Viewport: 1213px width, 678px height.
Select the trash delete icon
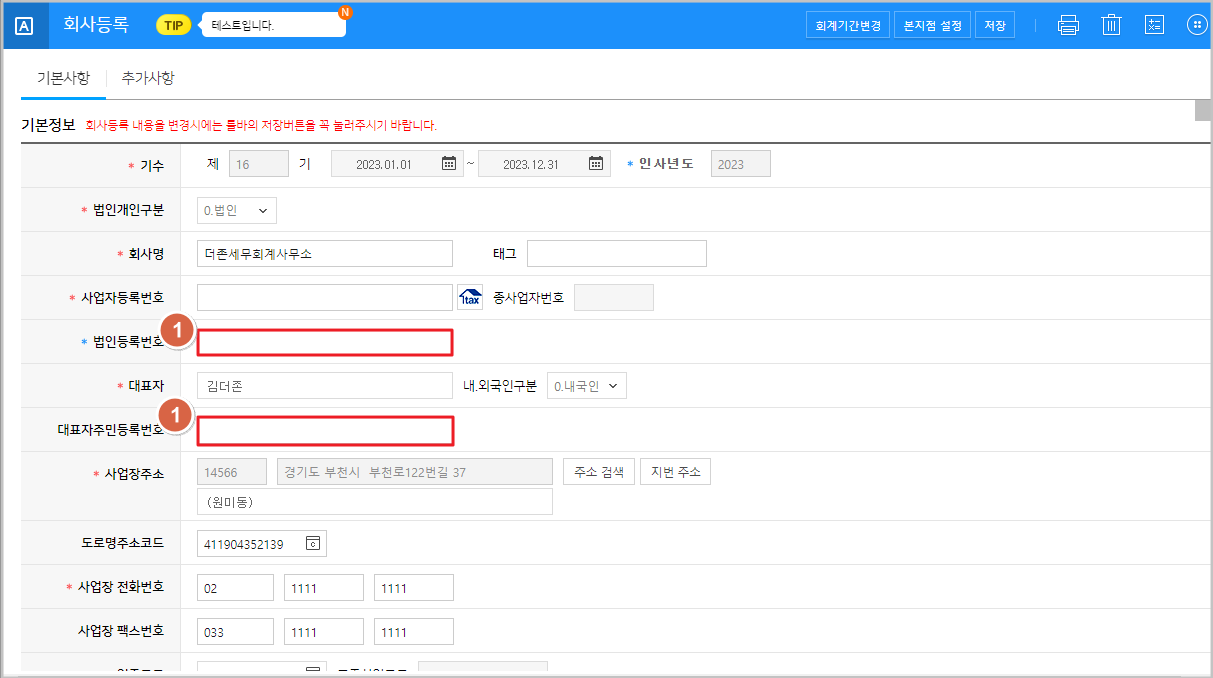[1111, 24]
